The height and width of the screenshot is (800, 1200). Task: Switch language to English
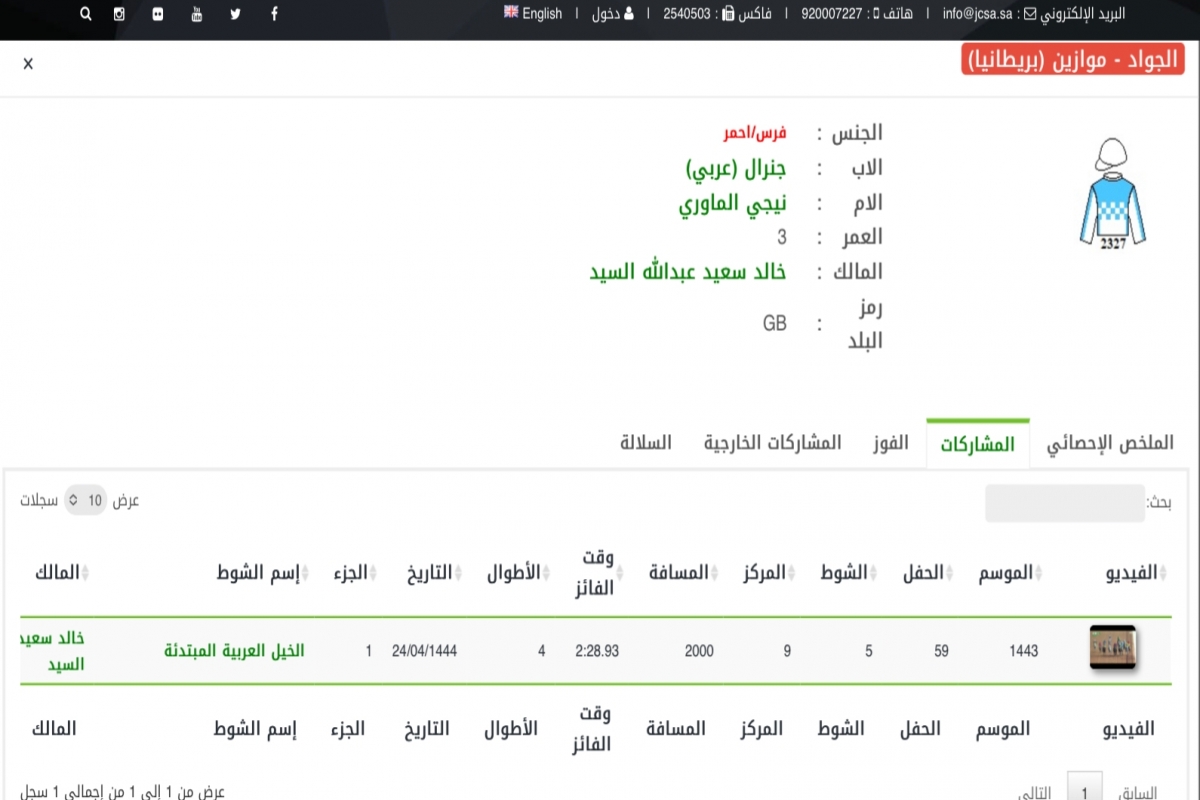533,14
